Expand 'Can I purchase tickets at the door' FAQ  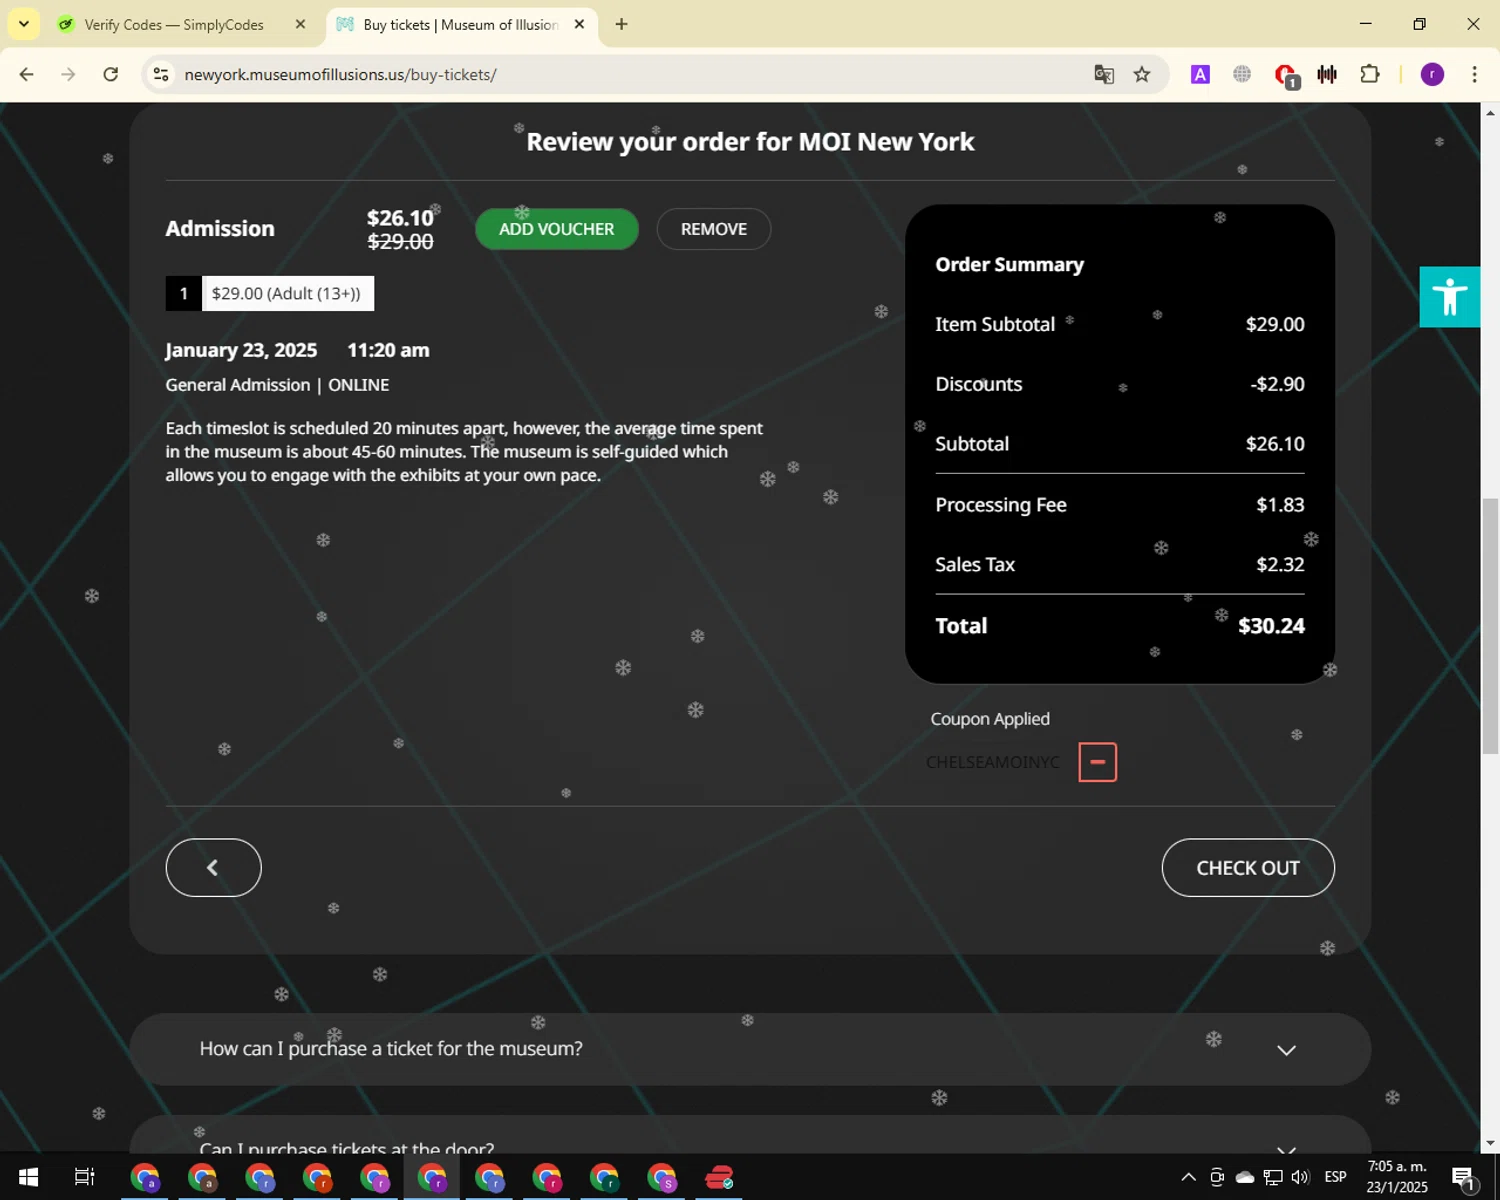point(750,1135)
